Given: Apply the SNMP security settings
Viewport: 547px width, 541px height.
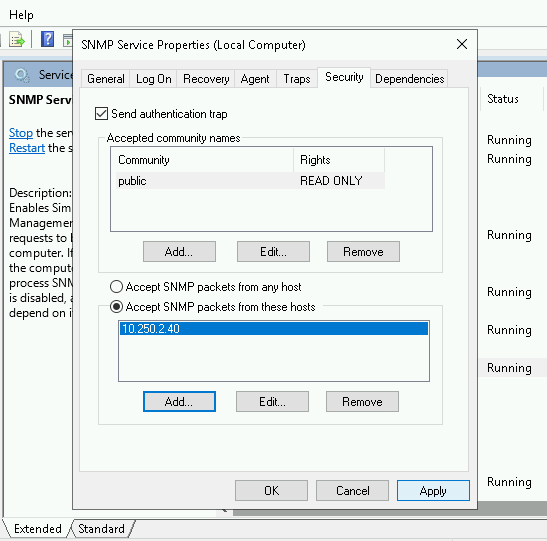Looking at the screenshot, I should pyautogui.click(x=433, y=490).
